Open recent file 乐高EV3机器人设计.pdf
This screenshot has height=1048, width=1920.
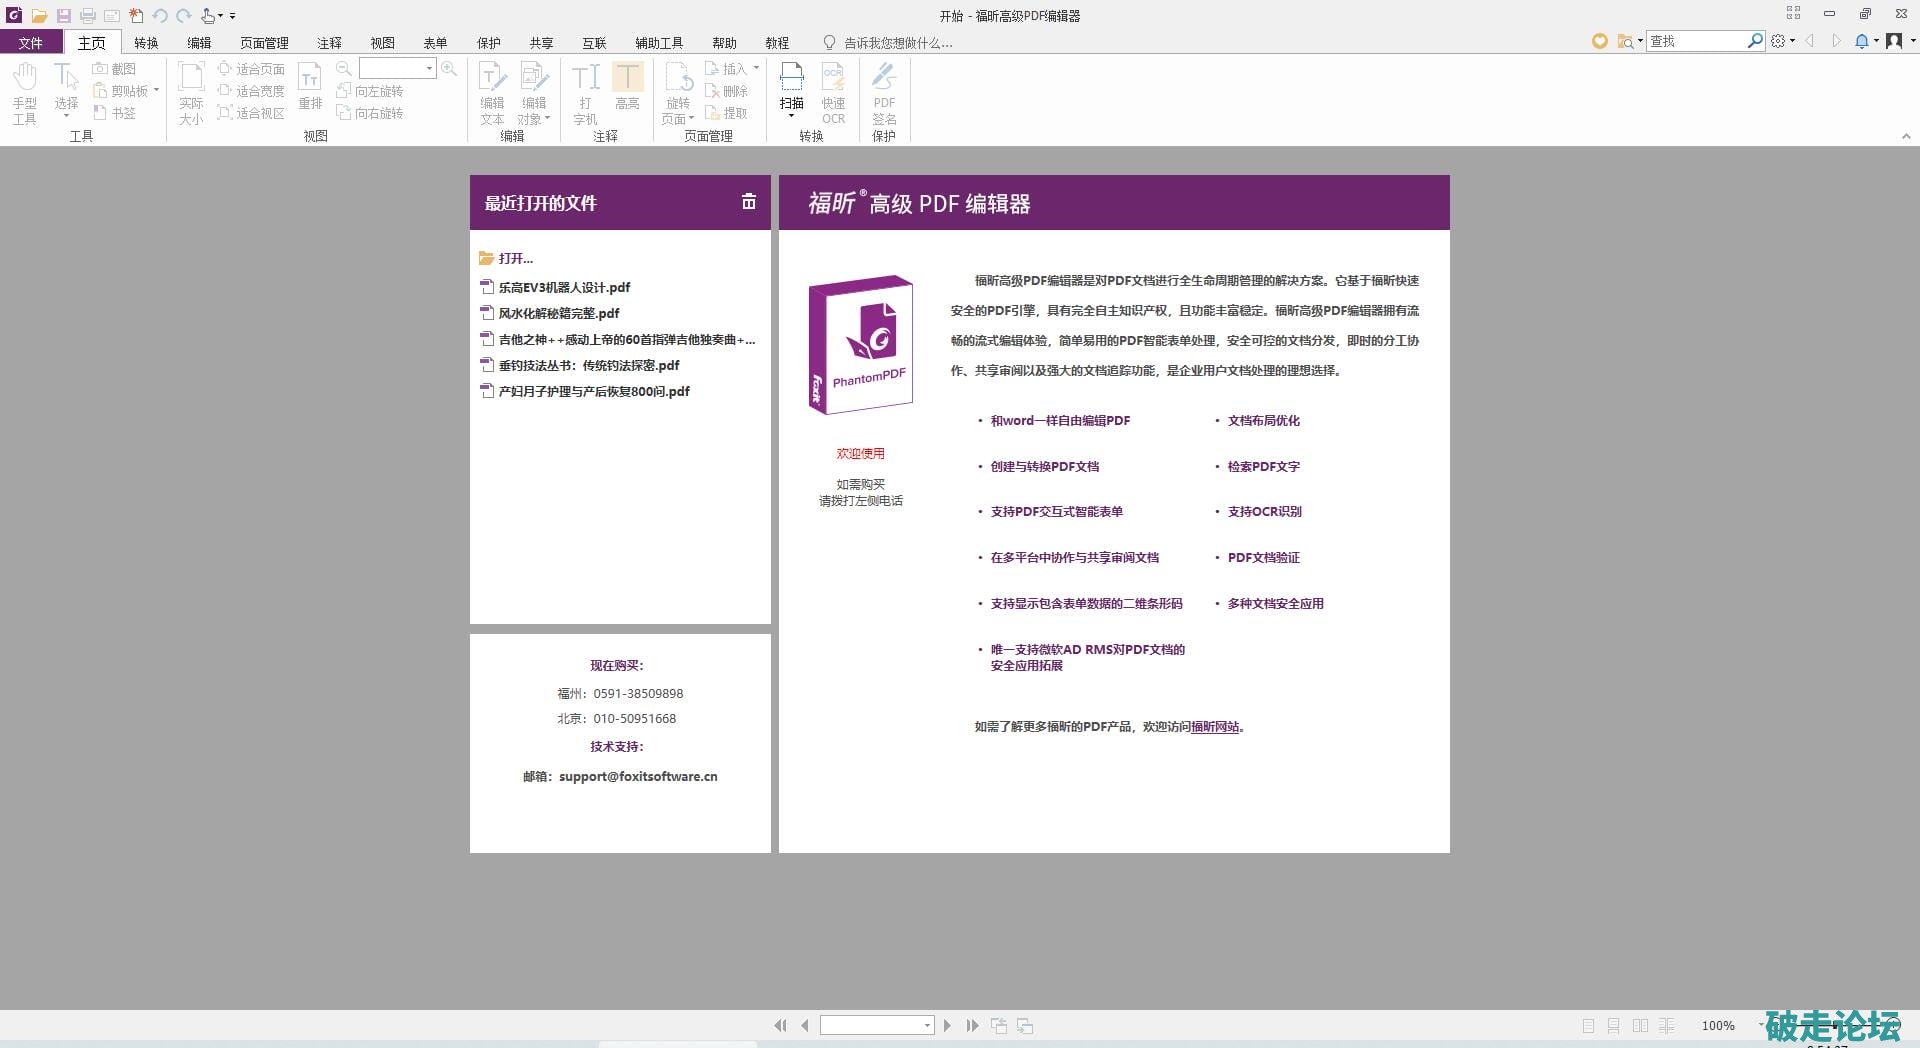click(x=564, y=287)
